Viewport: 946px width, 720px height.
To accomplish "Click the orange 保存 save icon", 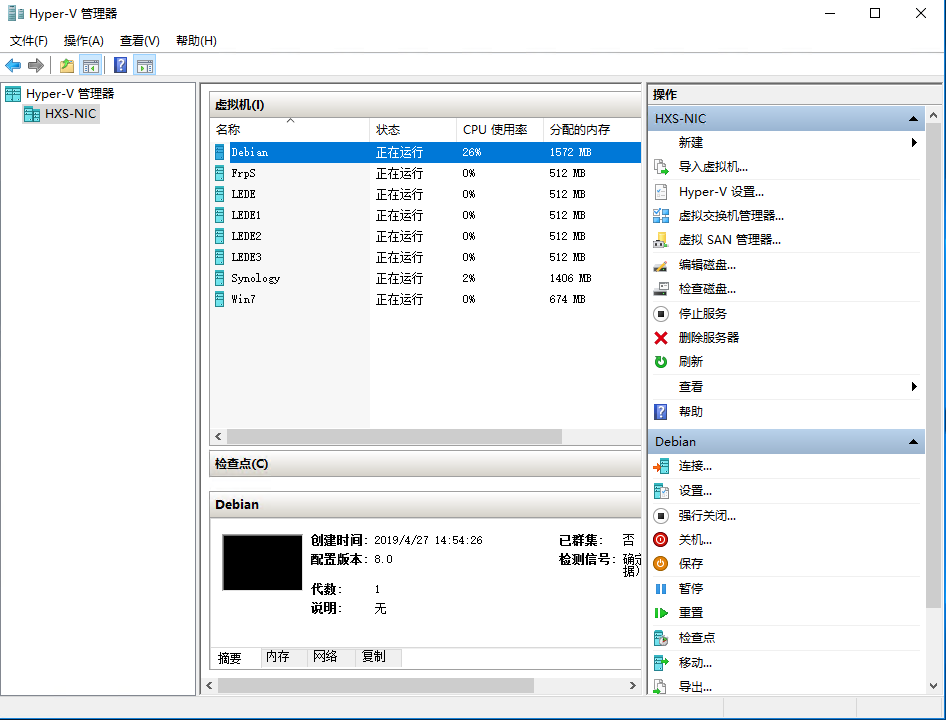I will tap(661, 564).
